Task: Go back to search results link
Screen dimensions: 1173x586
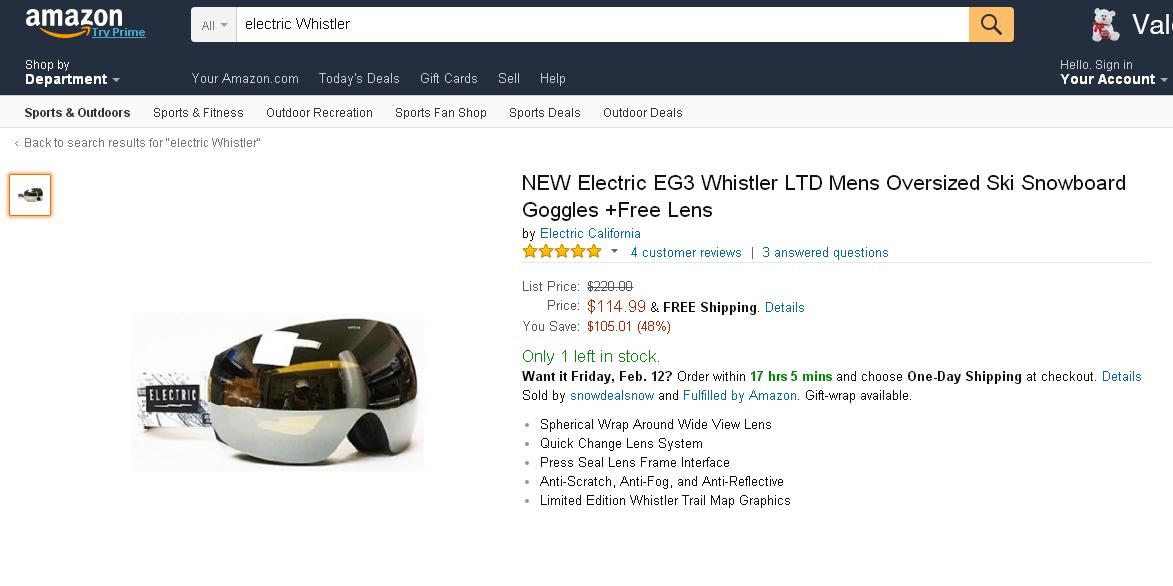Action: (138, 143)
